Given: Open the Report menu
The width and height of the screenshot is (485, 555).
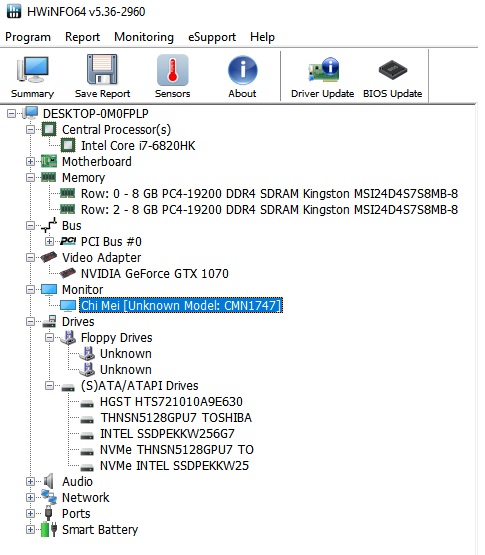Looking at the screenshot, I should tap(82, 37).
